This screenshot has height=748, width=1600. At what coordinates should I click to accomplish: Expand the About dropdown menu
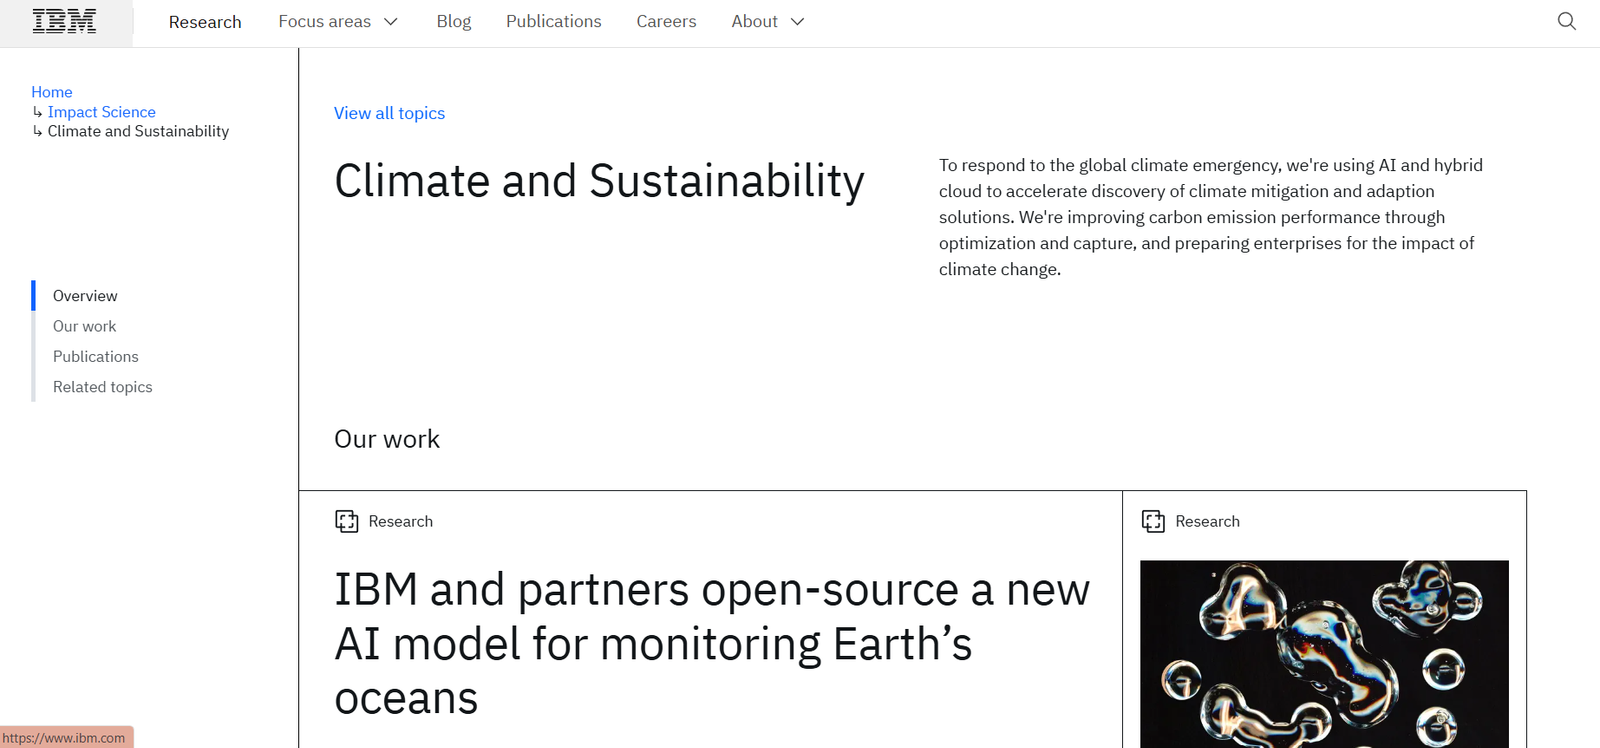pyautogui.click(x=767, y=22)
